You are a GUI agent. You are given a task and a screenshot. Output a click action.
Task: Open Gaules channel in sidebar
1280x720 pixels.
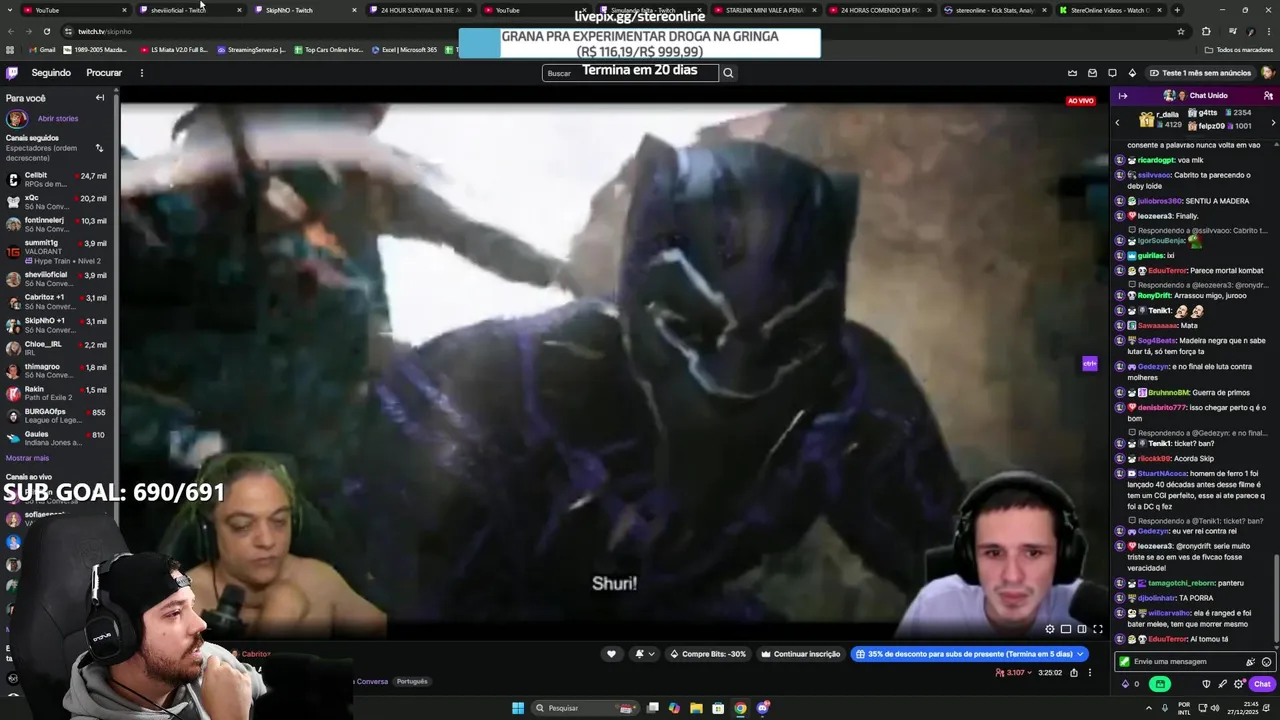[58, 438]
